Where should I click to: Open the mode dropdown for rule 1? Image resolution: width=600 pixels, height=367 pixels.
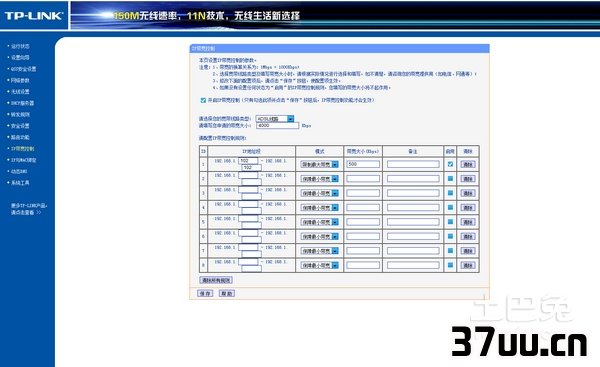[x=320, y=164]
